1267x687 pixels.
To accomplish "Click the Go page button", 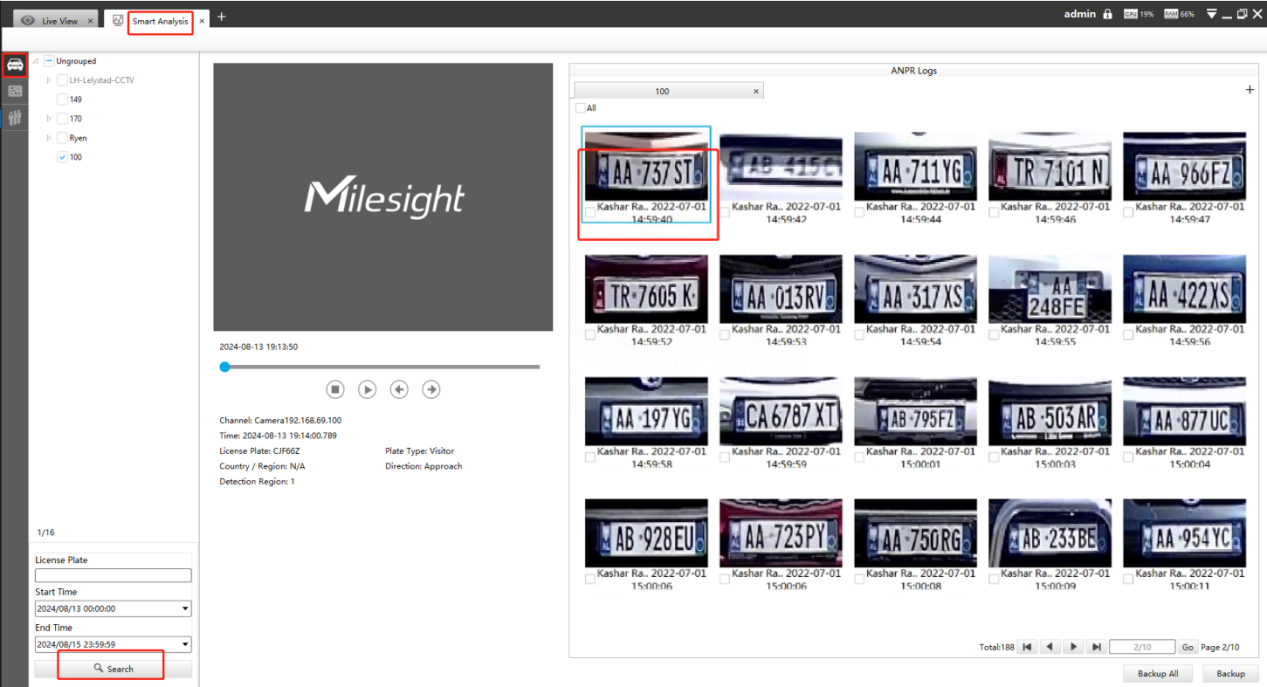I will pyautogui.click(x=1188, y=647).
